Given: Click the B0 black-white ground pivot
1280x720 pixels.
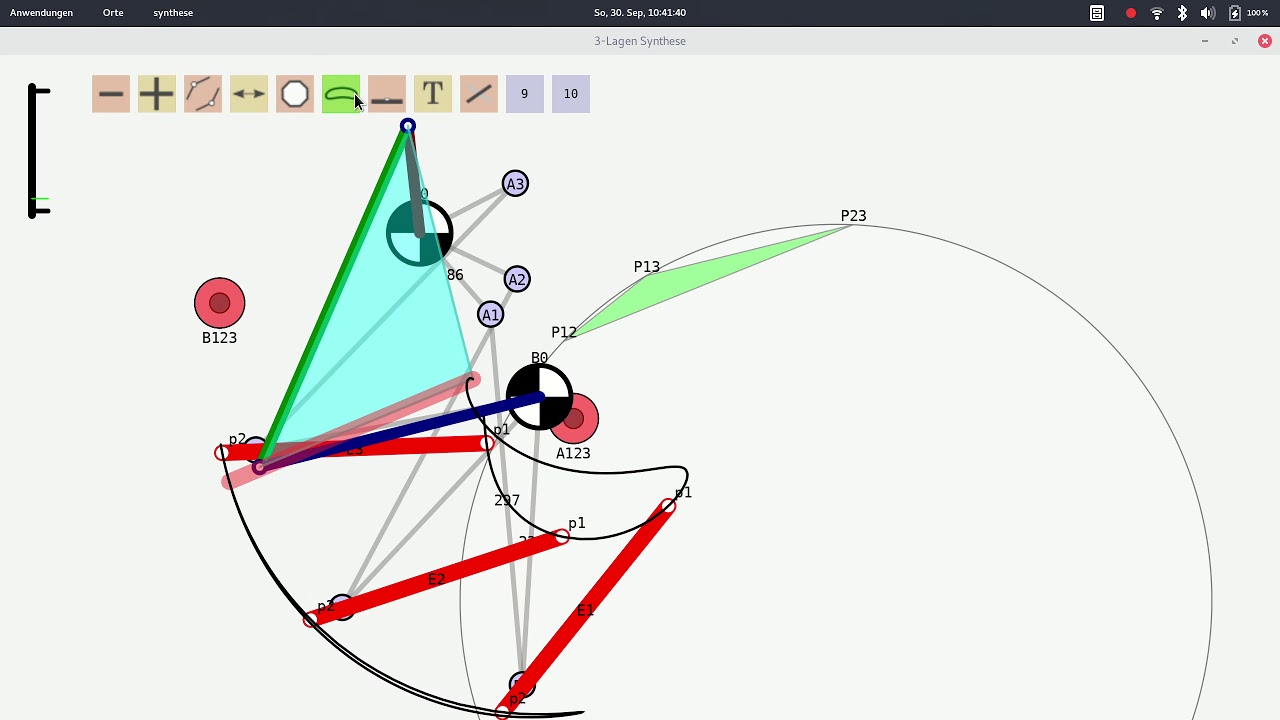Looking at the screenshot, I should click(x=539, y=397).
